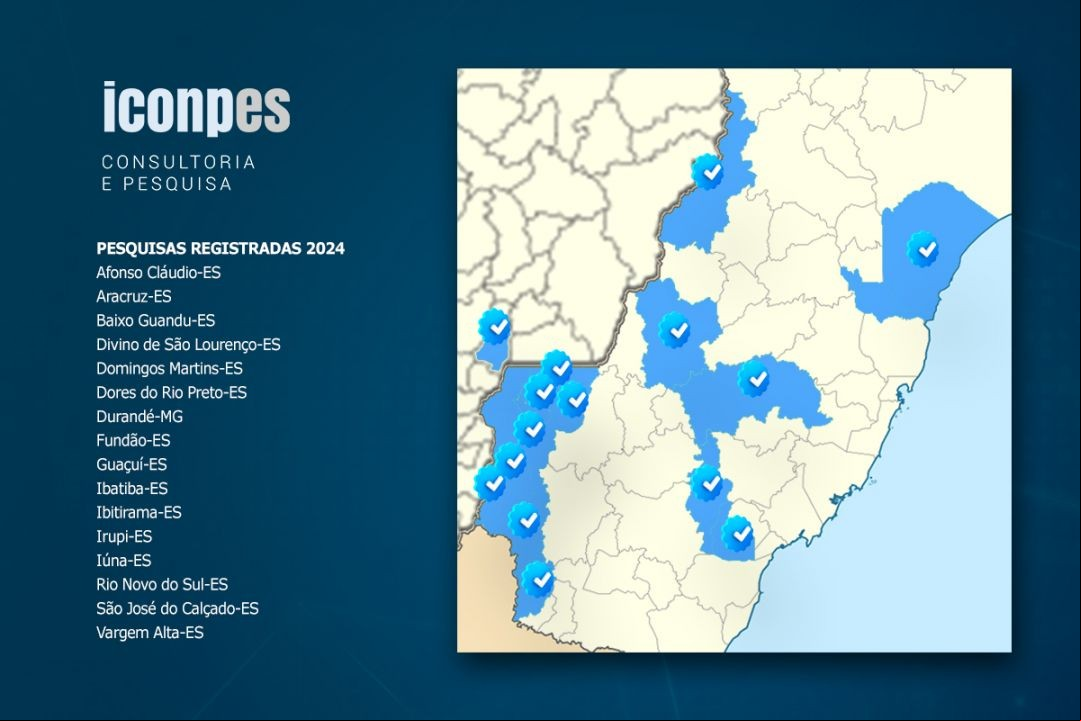This screenshot has width=1081, height=721.
Task: Click 'Baixo Guandu-ES' in the list
Action: 156,321
